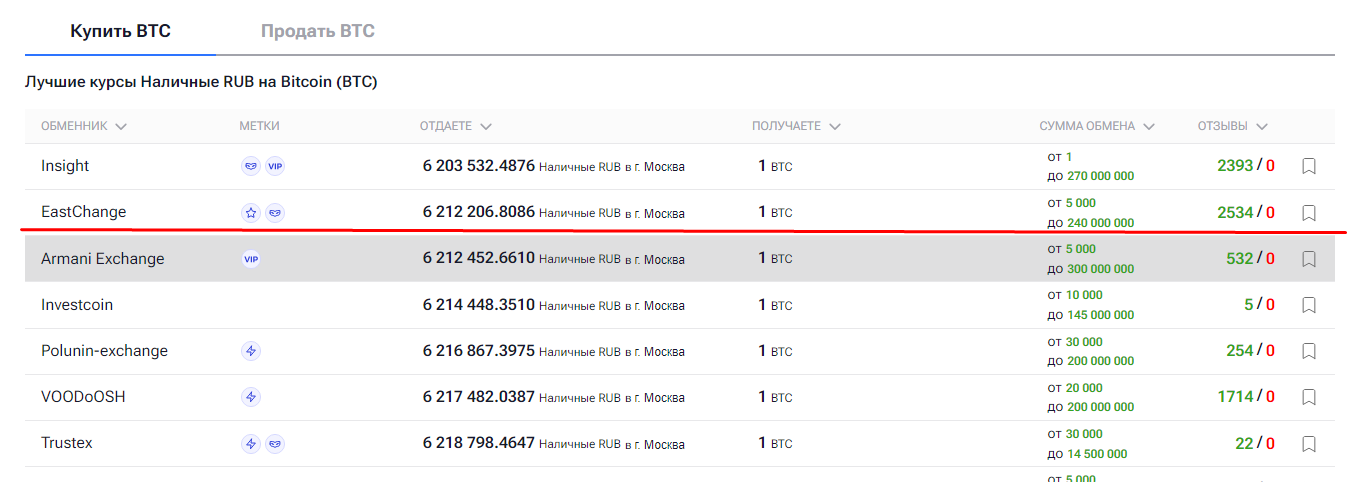1350x482 pixels.
Task: Click the VIP badge for Insight
Action: tap(275, 166)
